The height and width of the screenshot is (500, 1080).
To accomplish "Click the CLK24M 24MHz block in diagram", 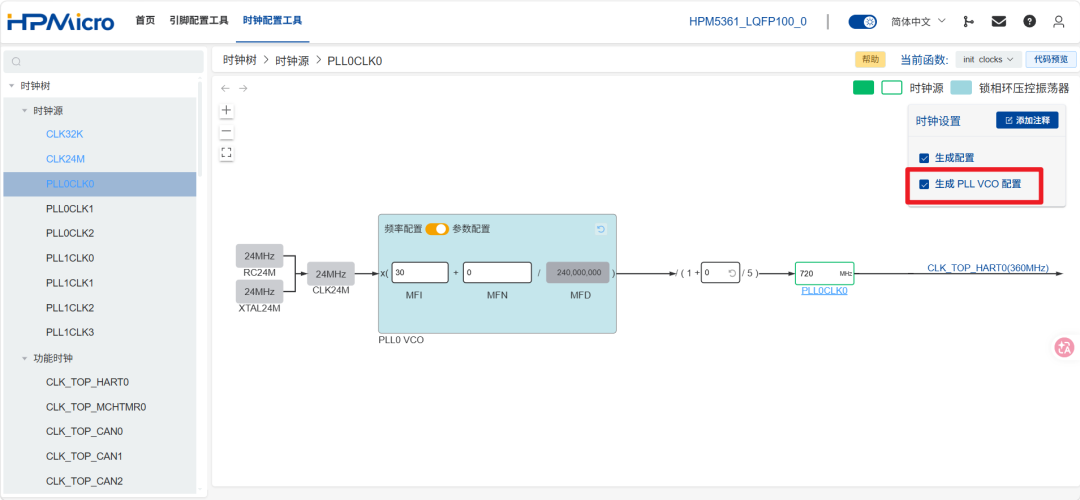I will [x=331, y=273].
